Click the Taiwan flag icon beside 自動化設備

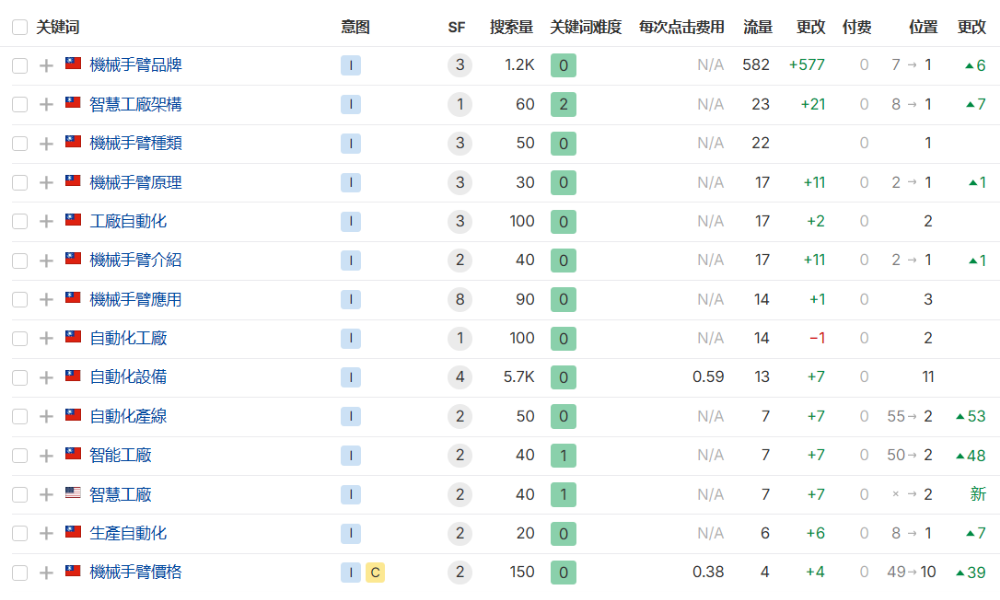point(71,377)
